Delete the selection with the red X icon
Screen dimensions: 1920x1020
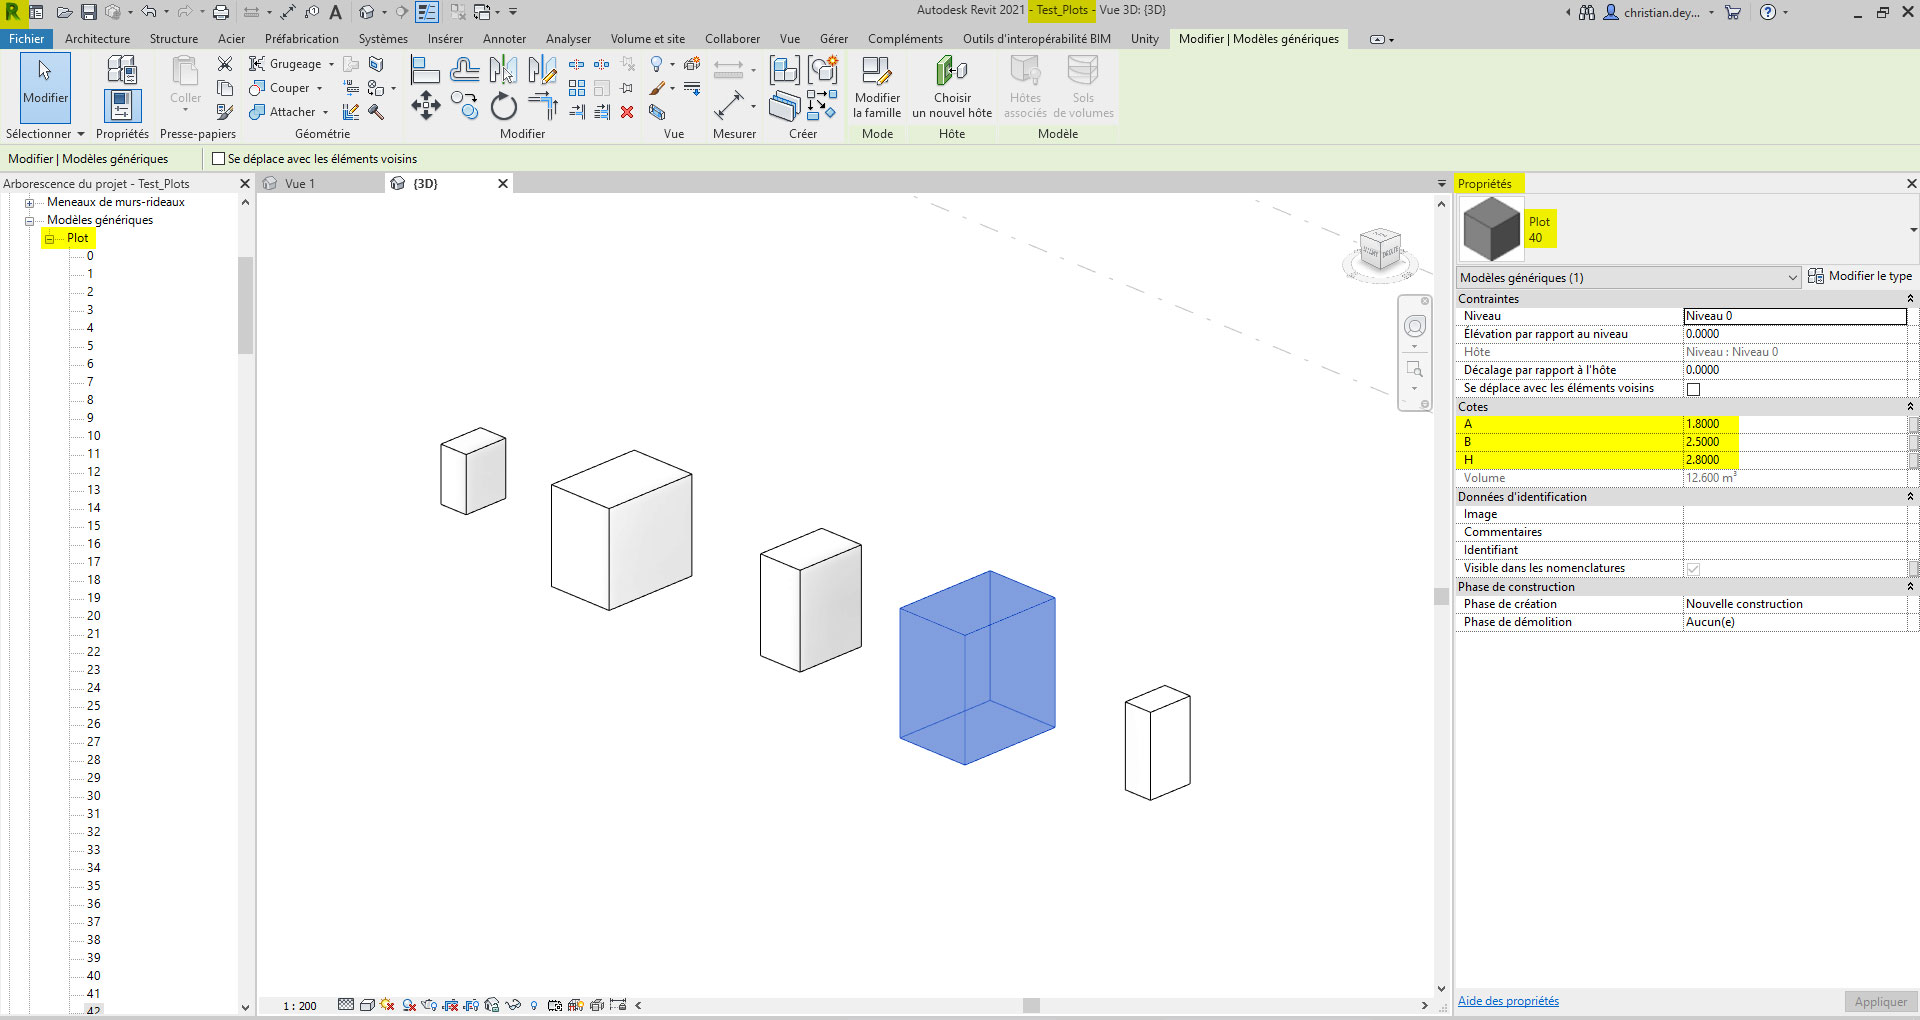[x=627, y=113]
